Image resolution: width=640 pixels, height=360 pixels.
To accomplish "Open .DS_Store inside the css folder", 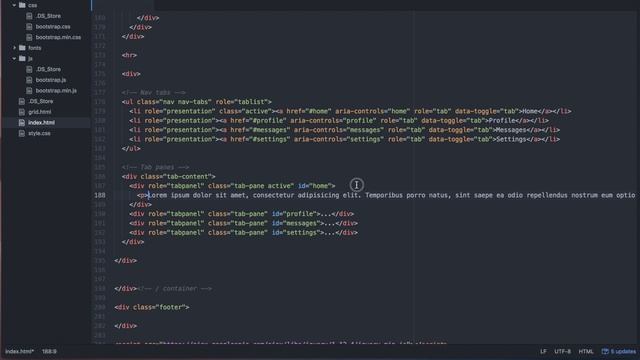I will (x=48, y=16).
